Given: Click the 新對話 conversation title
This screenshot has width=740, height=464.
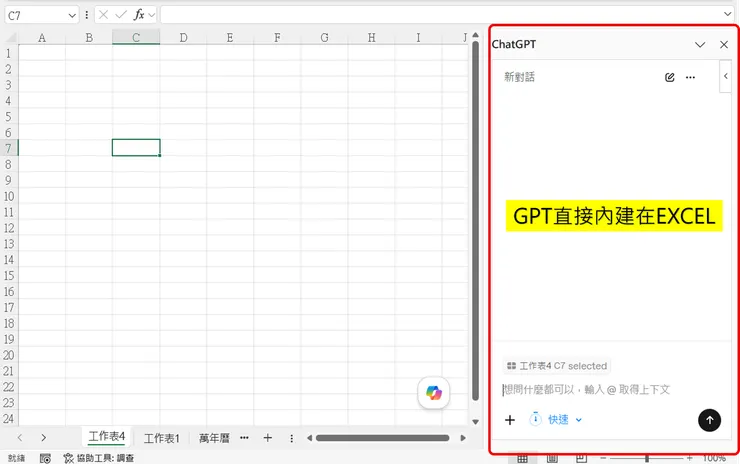Looking at the screenshot, I should 519,77.
